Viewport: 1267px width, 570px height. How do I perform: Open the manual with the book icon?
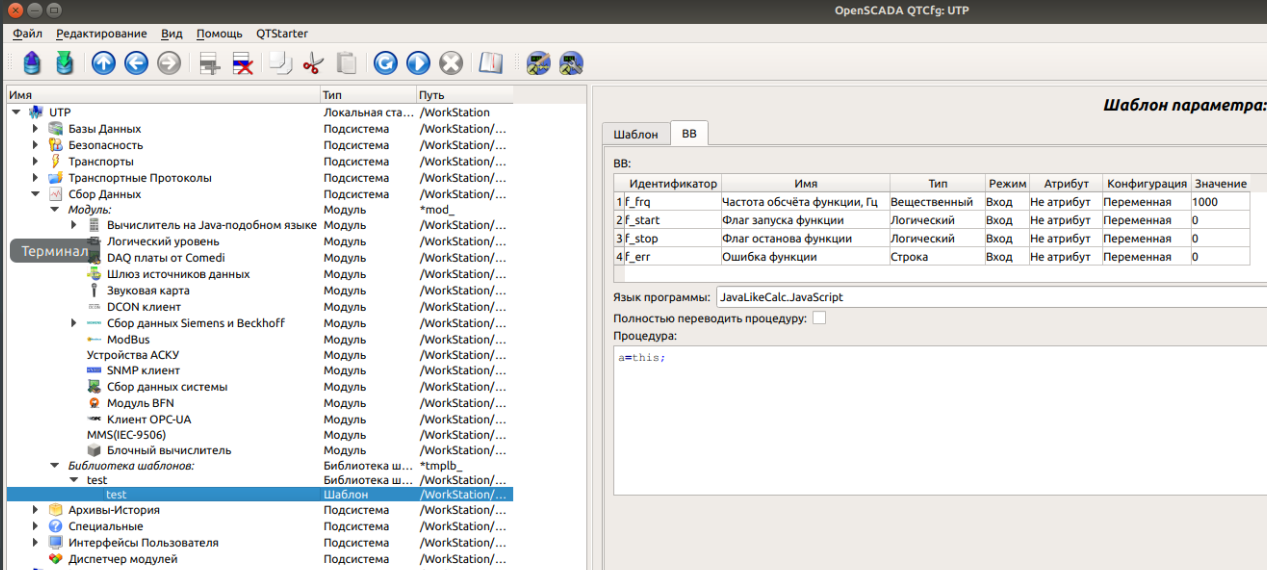pyautogui.click(x=490, y=63)
